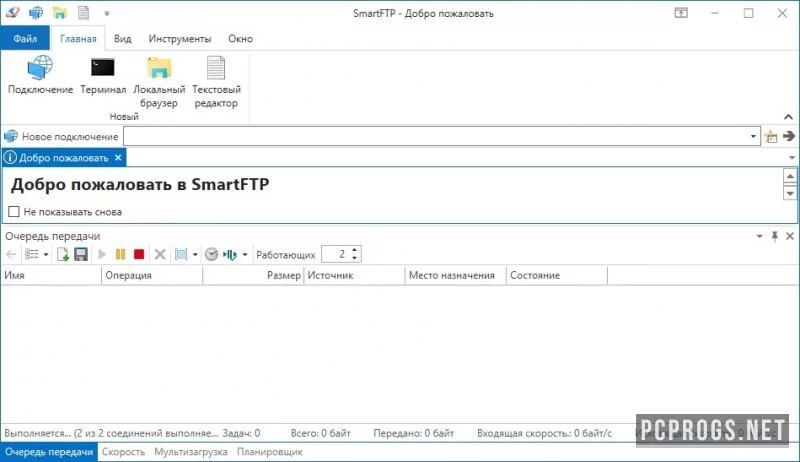The height and width of the screenshot is (462, 800).
Task: Click quick access local browser folder icon
Action: 60,13
